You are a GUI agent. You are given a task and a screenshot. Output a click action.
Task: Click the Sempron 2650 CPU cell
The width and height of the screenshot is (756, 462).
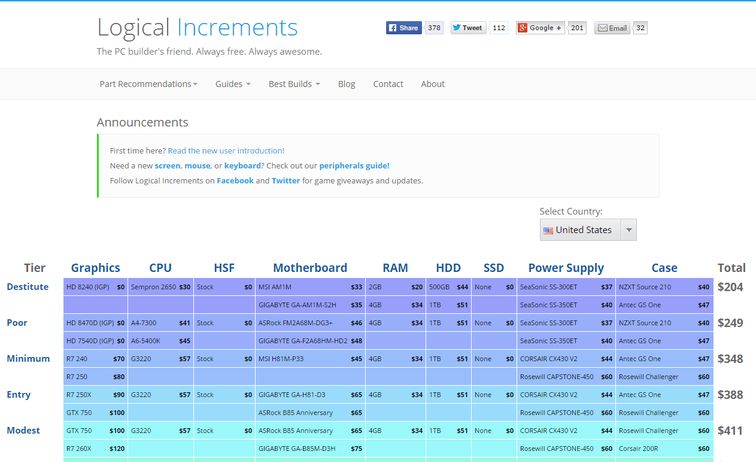click(153, 287)
